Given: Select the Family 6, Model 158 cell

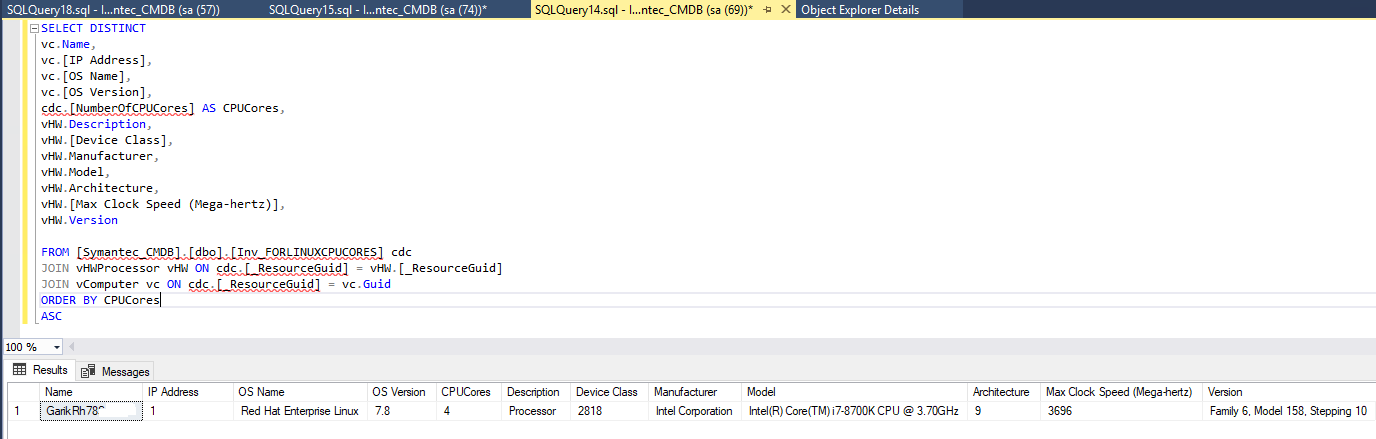Looking at the screenshot, I should (1289, 411).
